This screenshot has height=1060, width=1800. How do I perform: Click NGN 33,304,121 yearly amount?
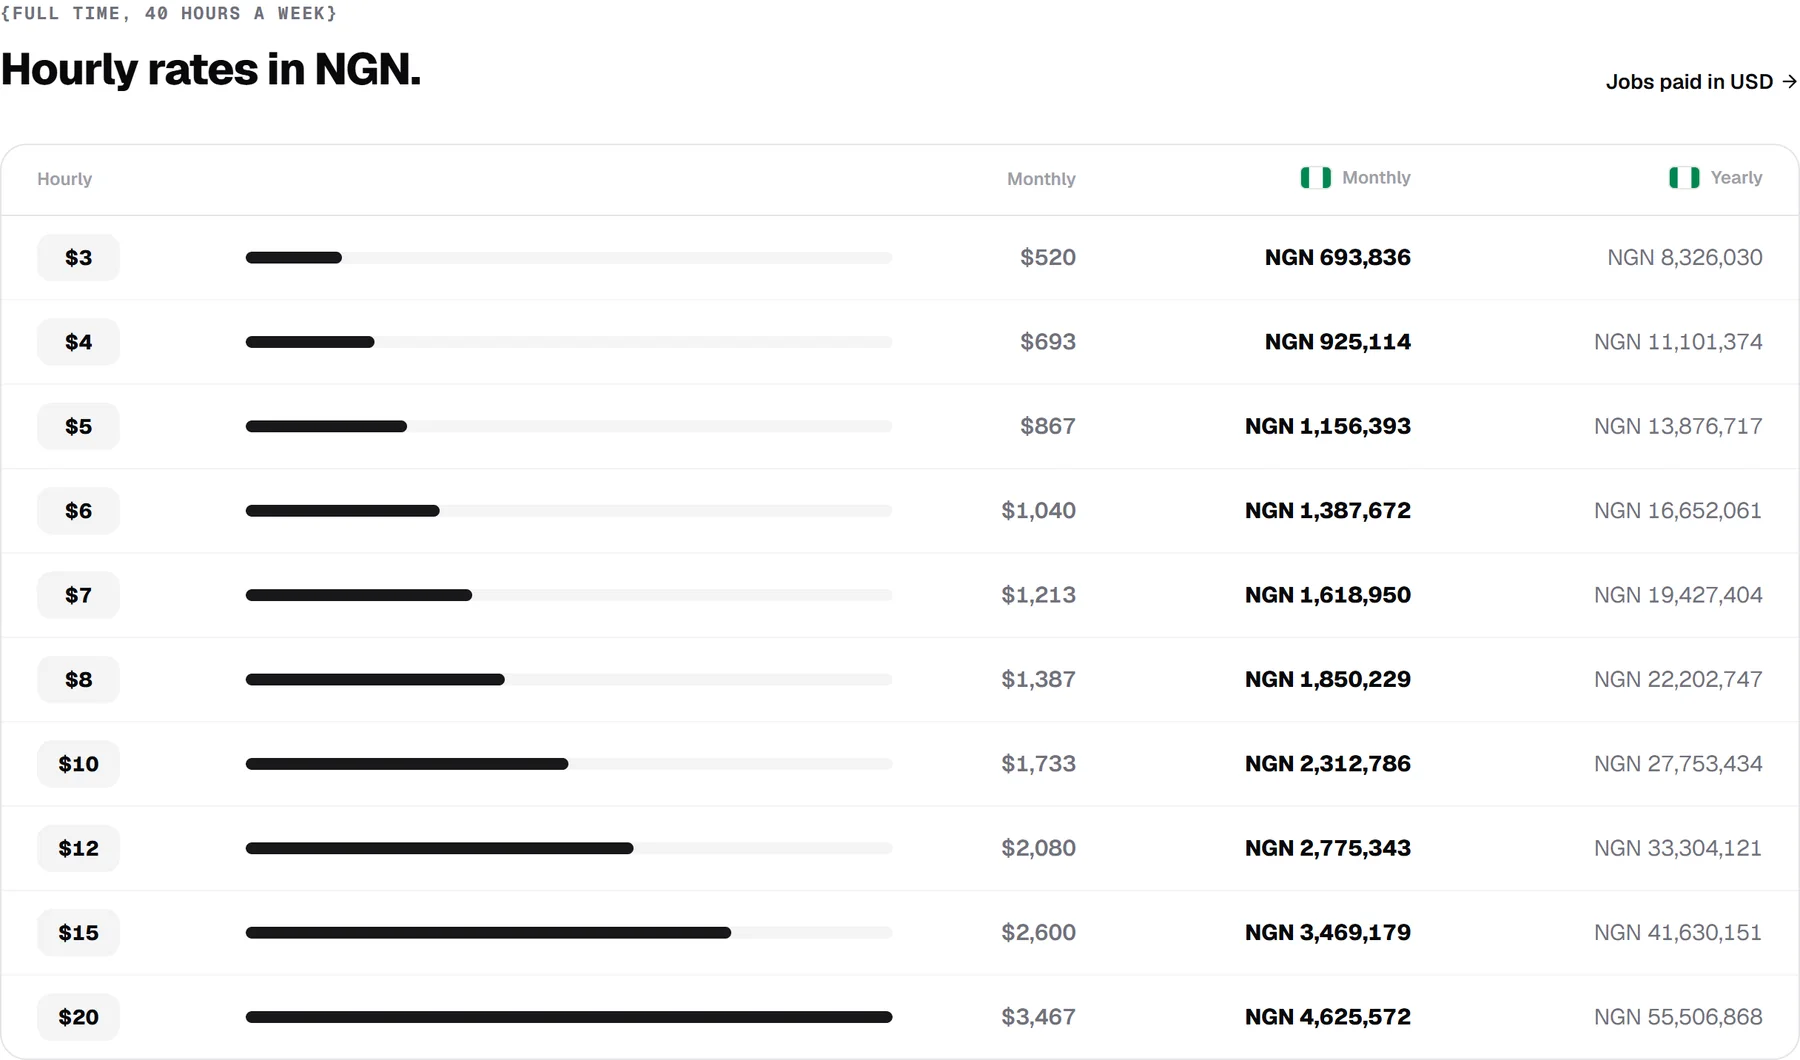click(1678, 848)
